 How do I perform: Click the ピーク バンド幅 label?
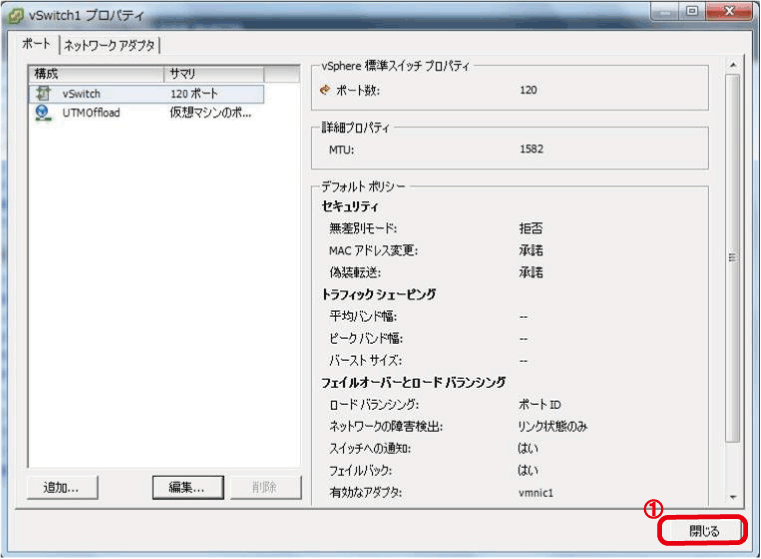click(366, 338)
